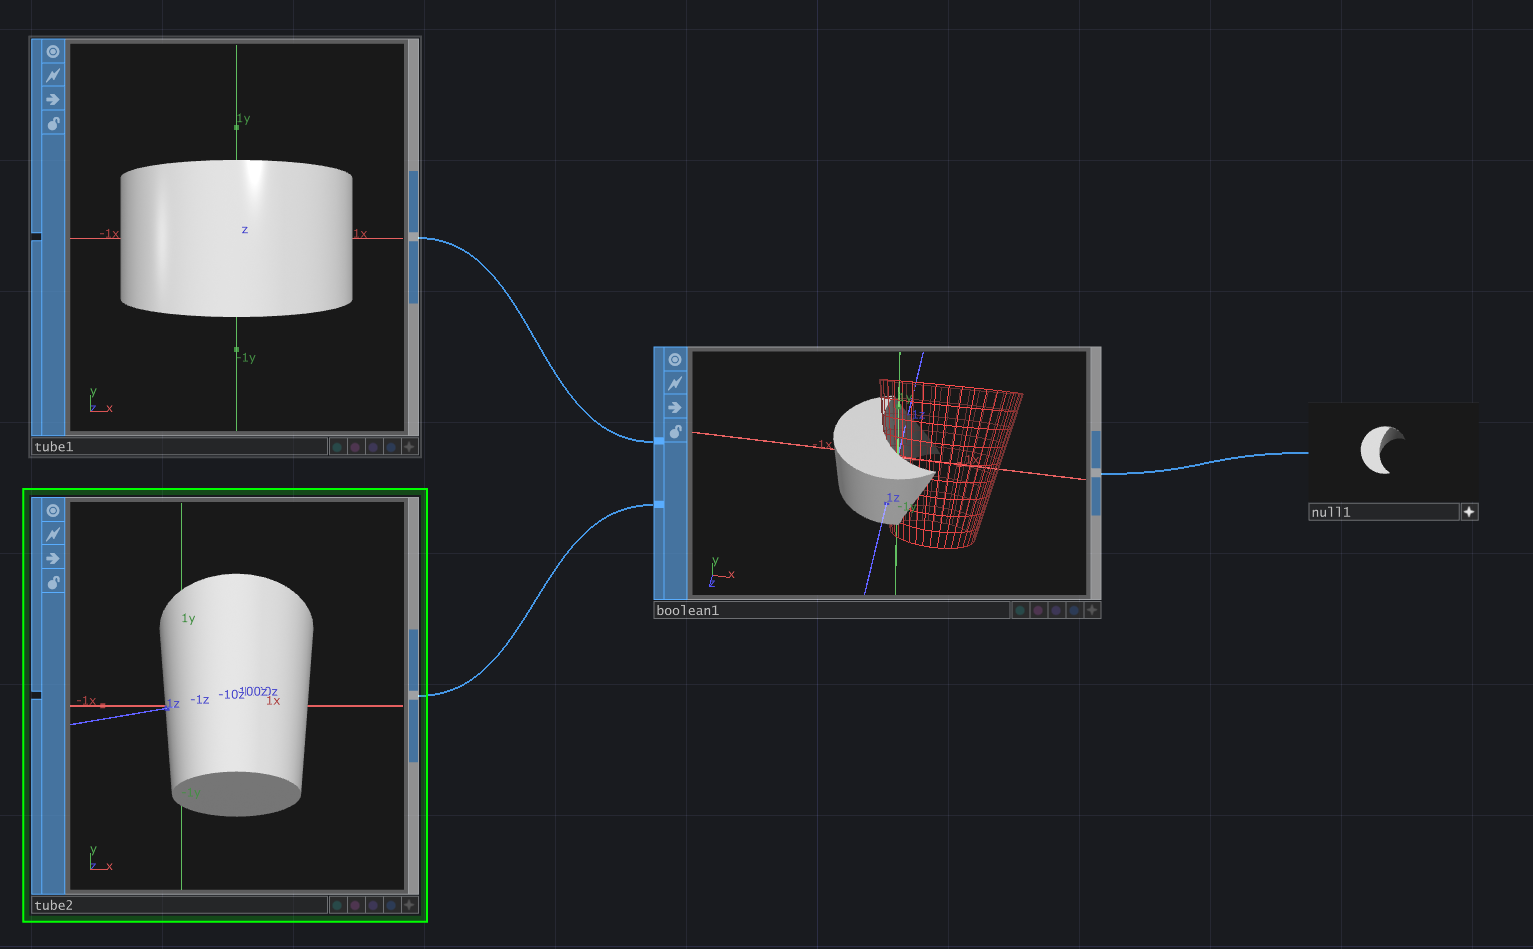The height and width of the screenshot is (949, 1533).
Task: Click the tube2 name field
Action: tap(180, 905)
